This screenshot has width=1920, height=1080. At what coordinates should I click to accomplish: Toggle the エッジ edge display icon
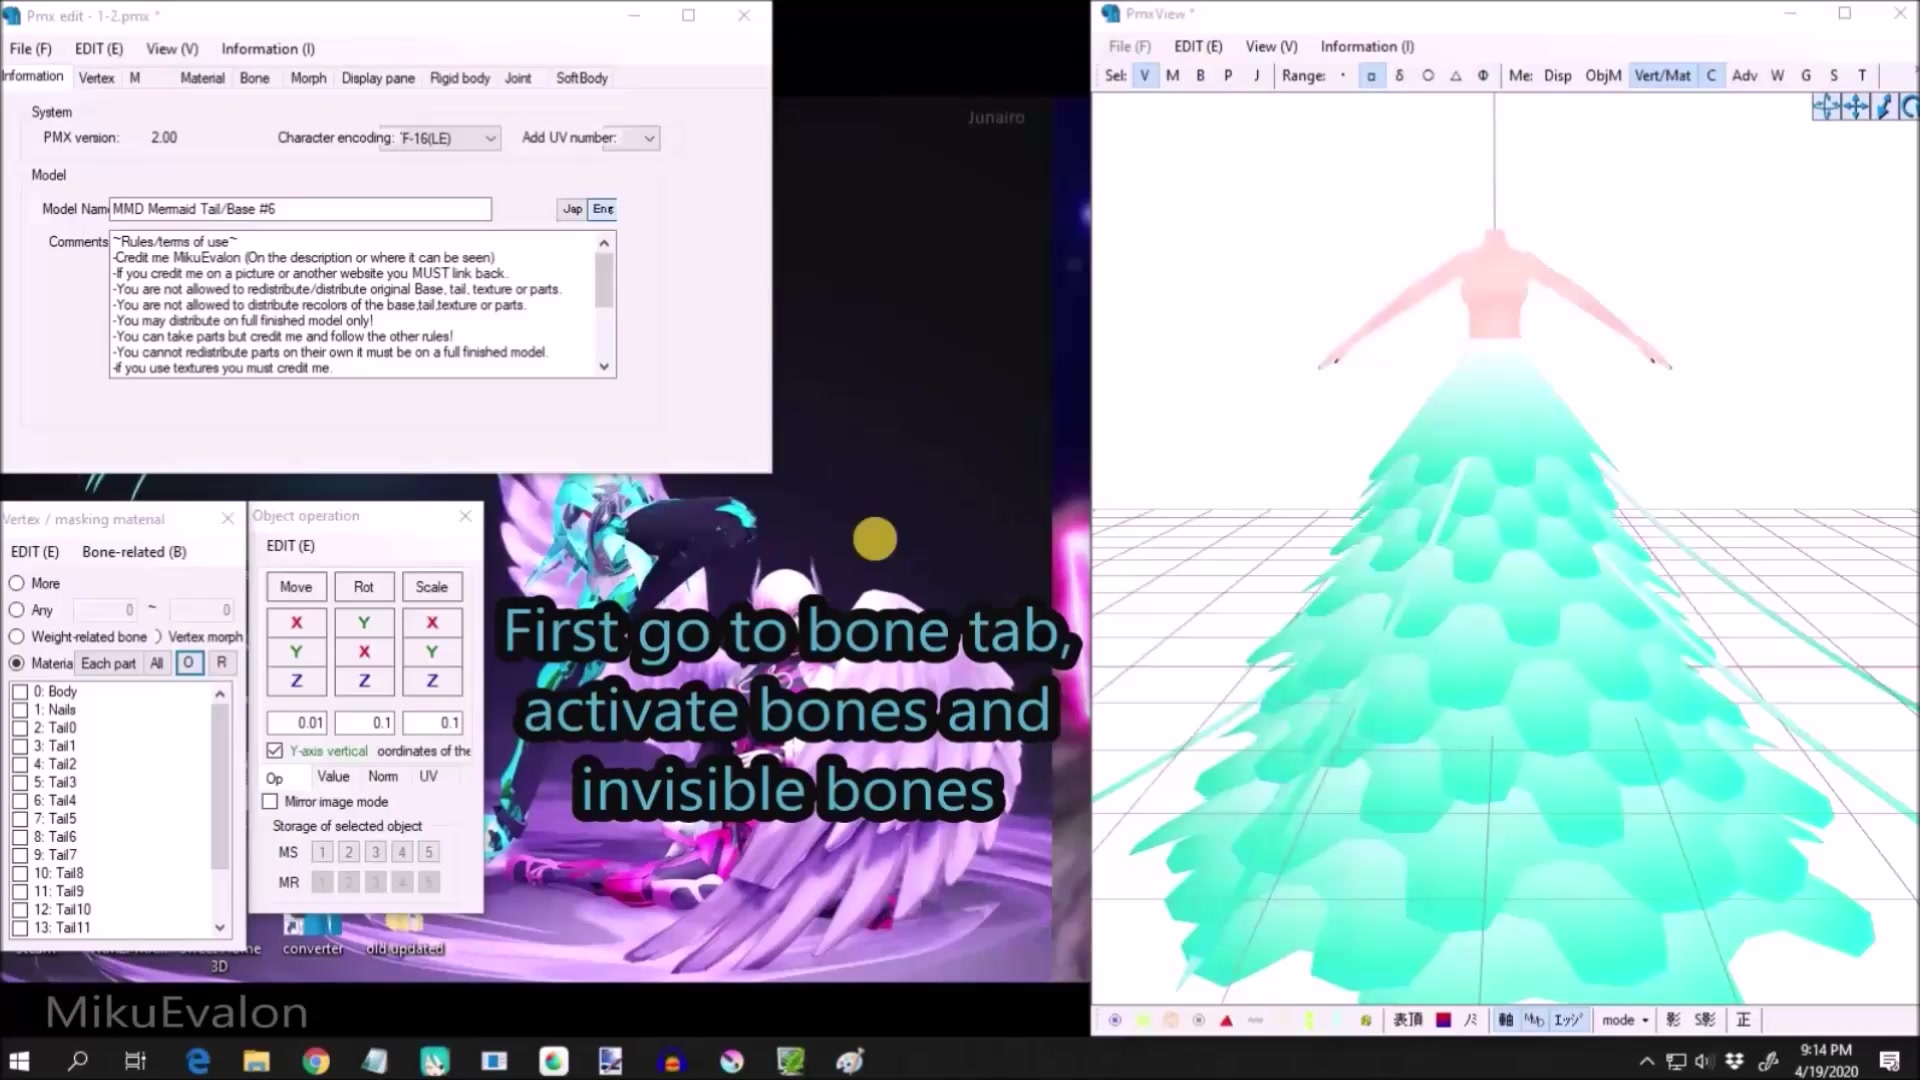point(1567,1019)
